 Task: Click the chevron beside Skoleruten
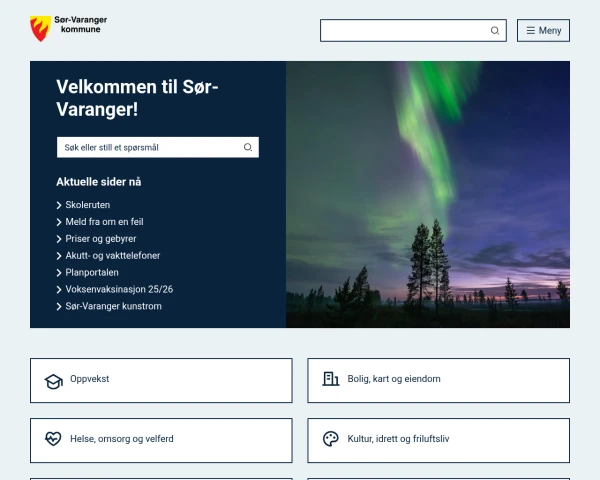pyautogui.click(x=60, y=205)
